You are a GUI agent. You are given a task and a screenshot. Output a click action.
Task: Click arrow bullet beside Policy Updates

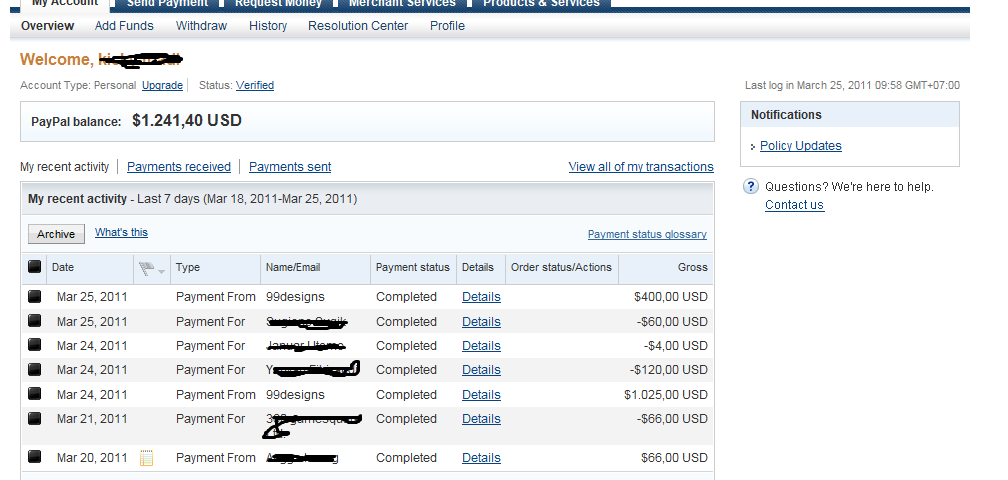pos(753,147)
